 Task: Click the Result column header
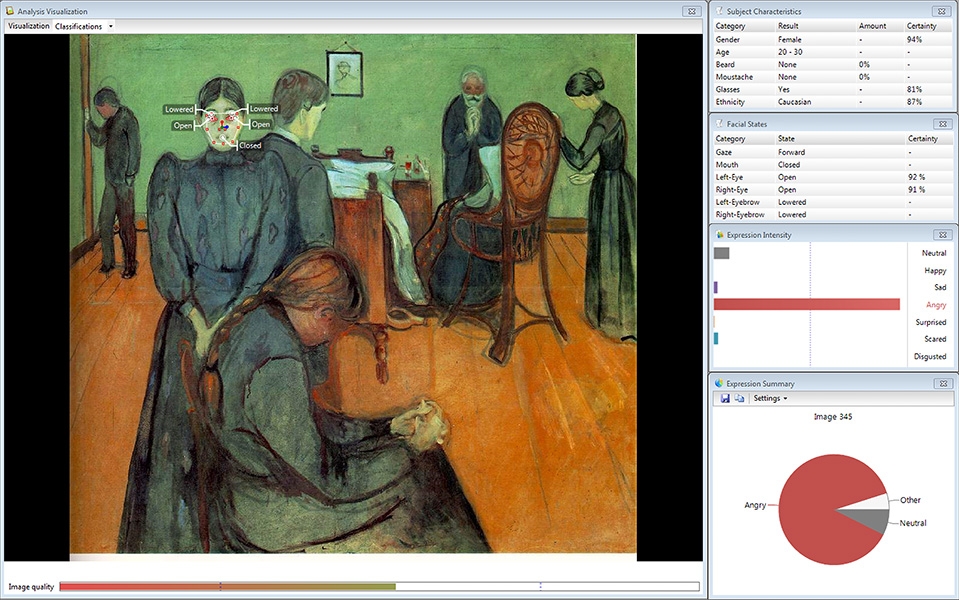pyautogui.click(x=788, y=26)
